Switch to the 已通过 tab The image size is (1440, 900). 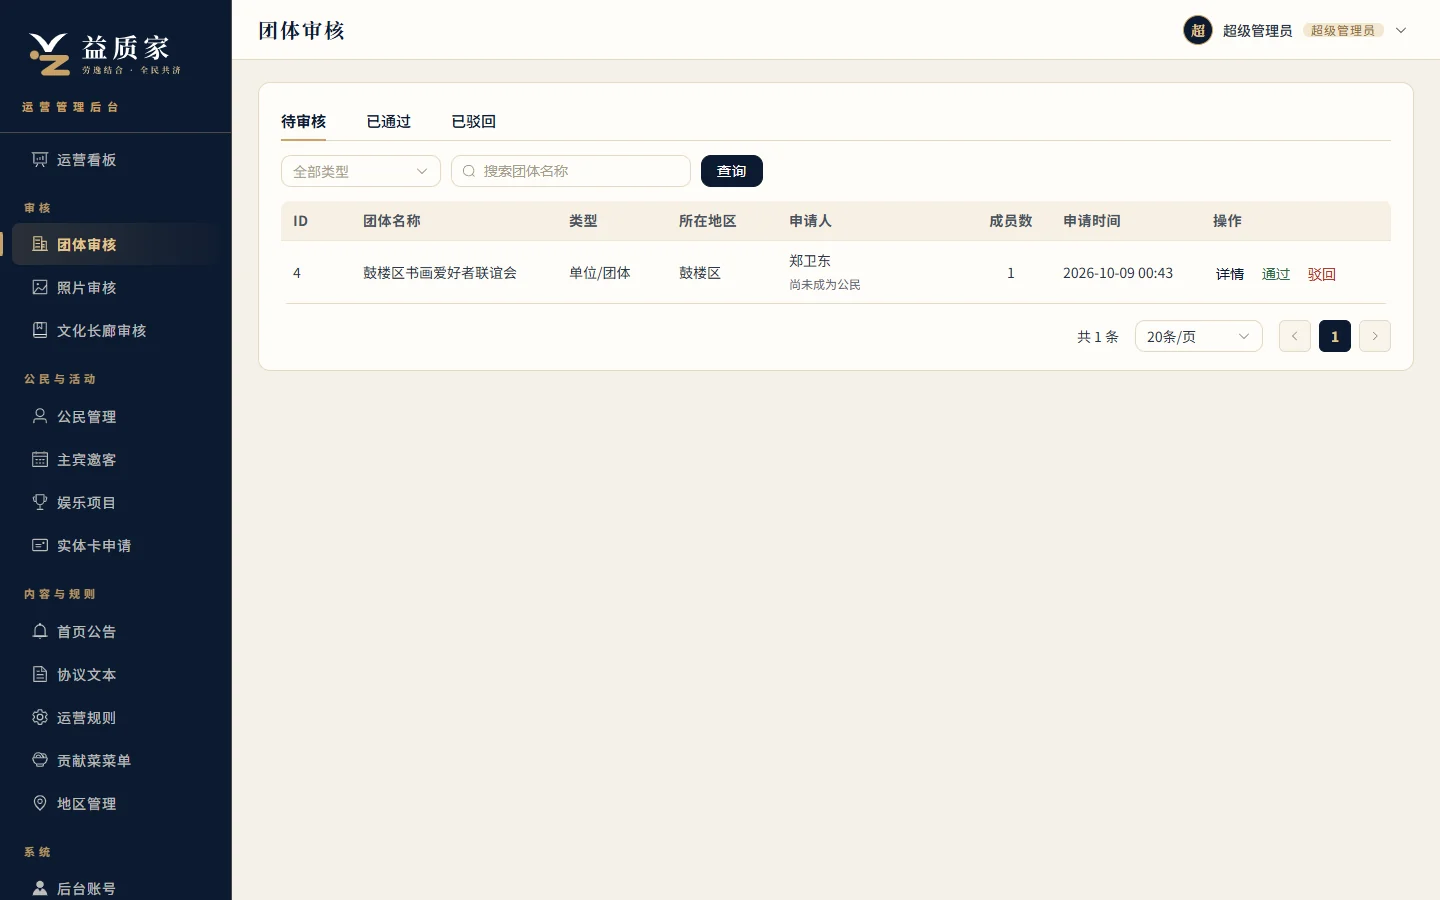point(389,122)
